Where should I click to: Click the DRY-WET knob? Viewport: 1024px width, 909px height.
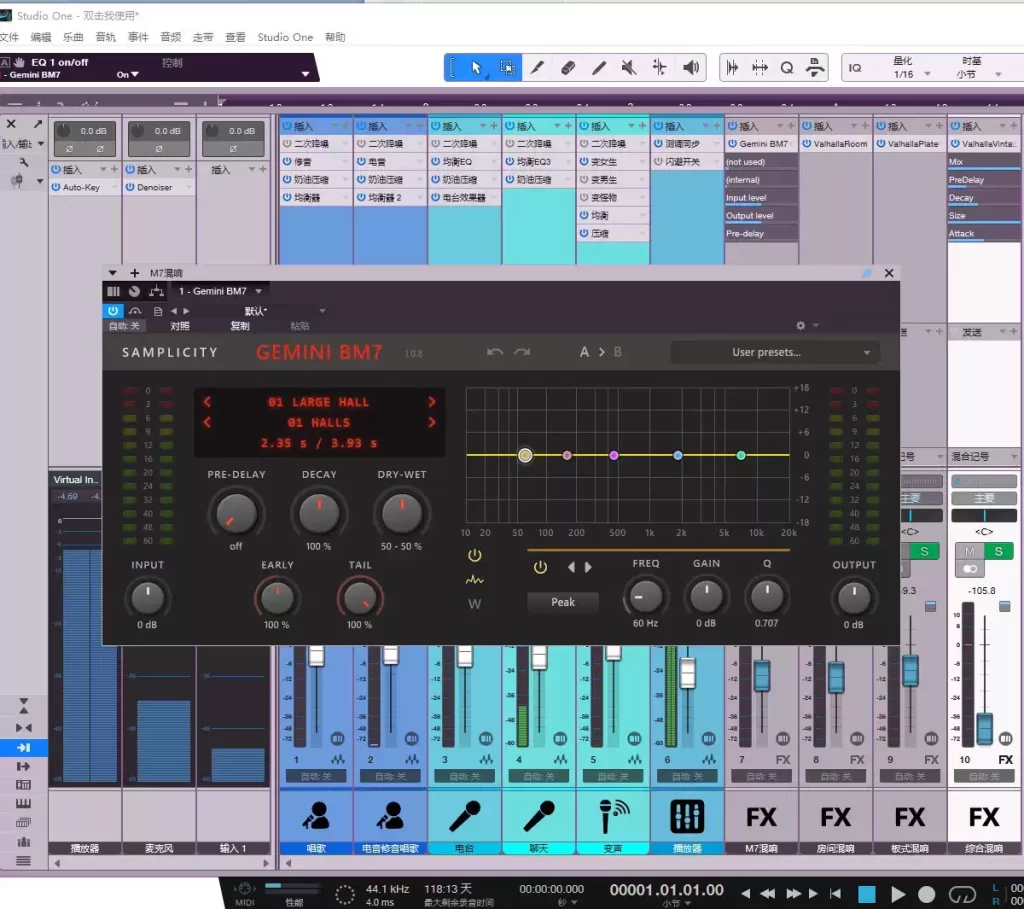click(401, 514)
